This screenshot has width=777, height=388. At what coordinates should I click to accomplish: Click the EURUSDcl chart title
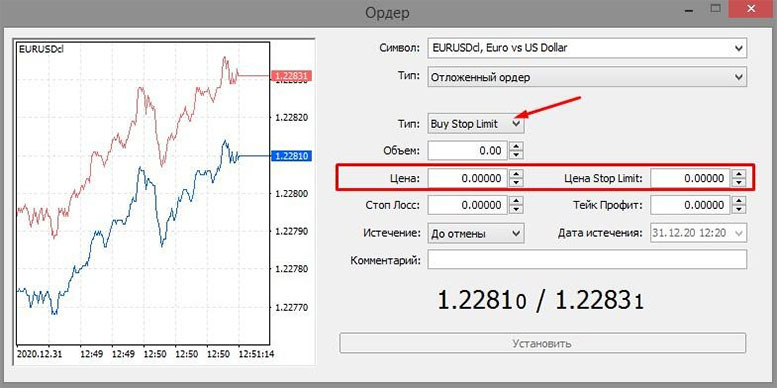pyautogui.click(x=41, y=49)
